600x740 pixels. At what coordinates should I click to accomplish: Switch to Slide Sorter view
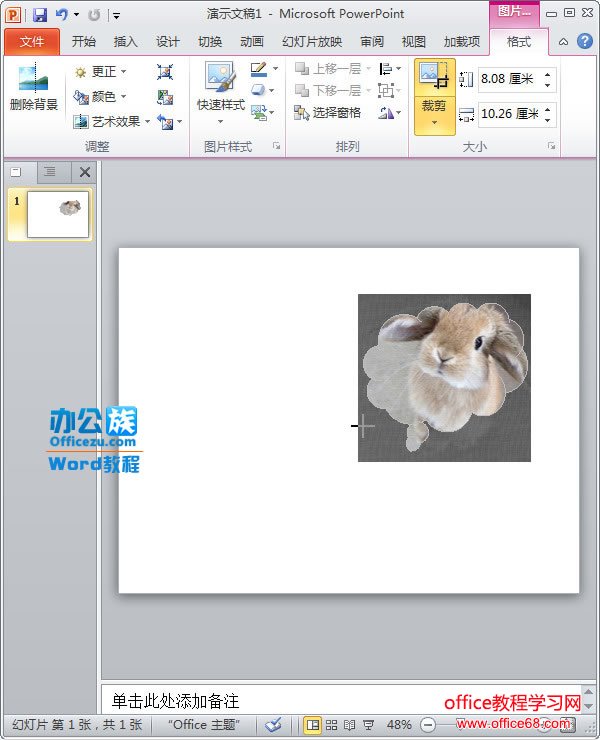click(x=331, y=725)
